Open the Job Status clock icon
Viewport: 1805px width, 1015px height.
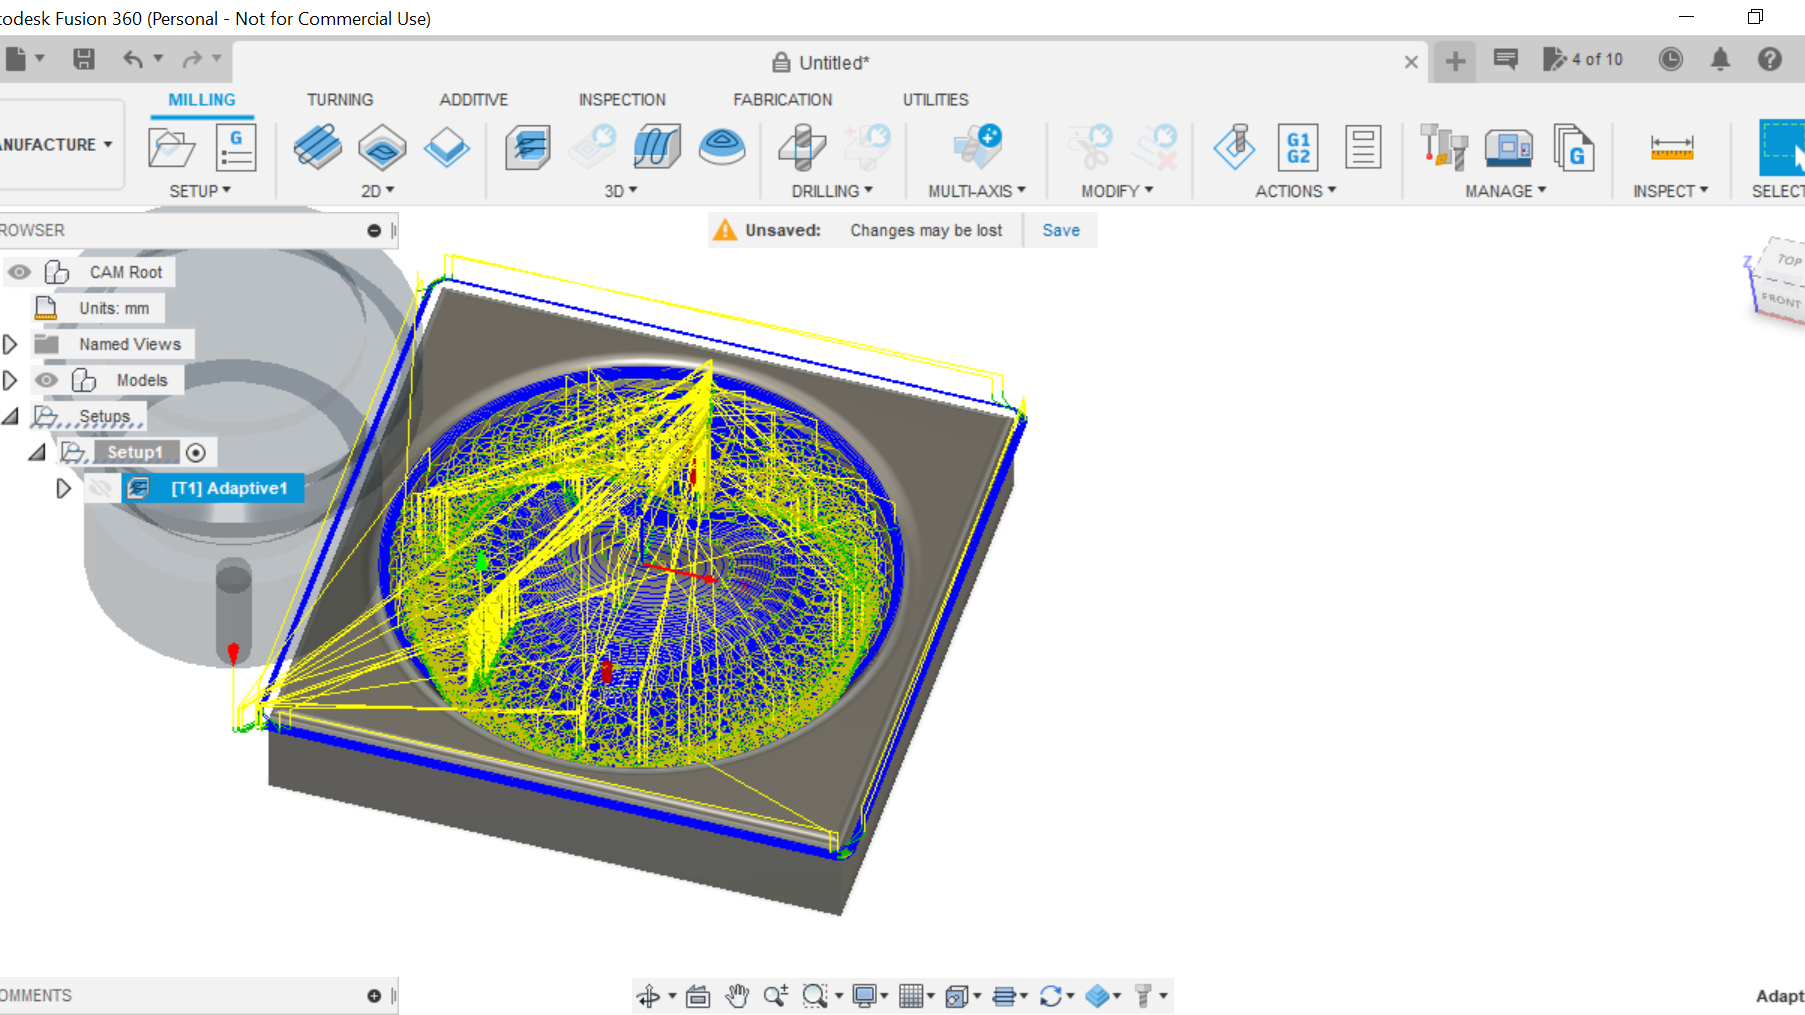(1670, 59)
